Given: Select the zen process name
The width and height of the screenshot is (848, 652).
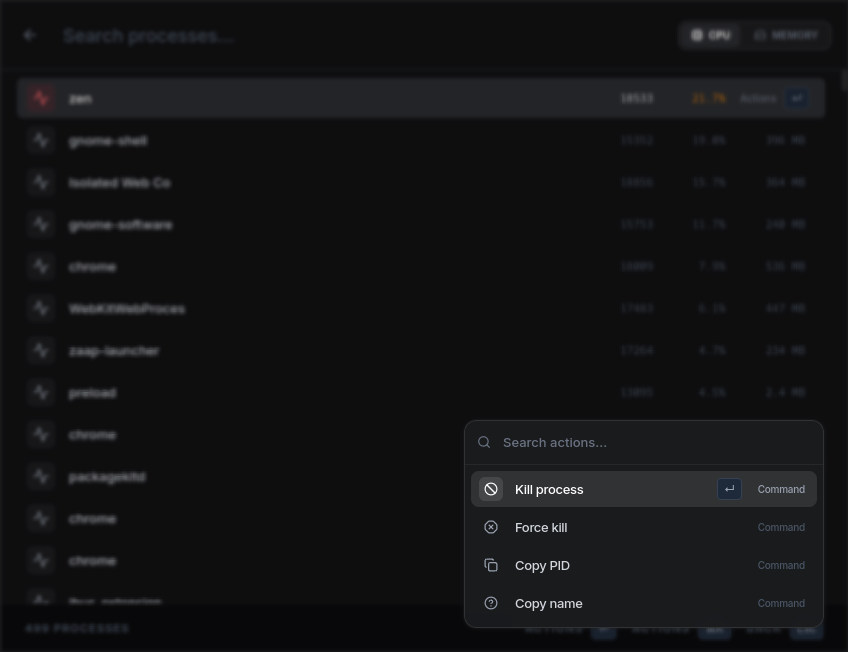Looking at the screenshot, I should pos(80,99).
